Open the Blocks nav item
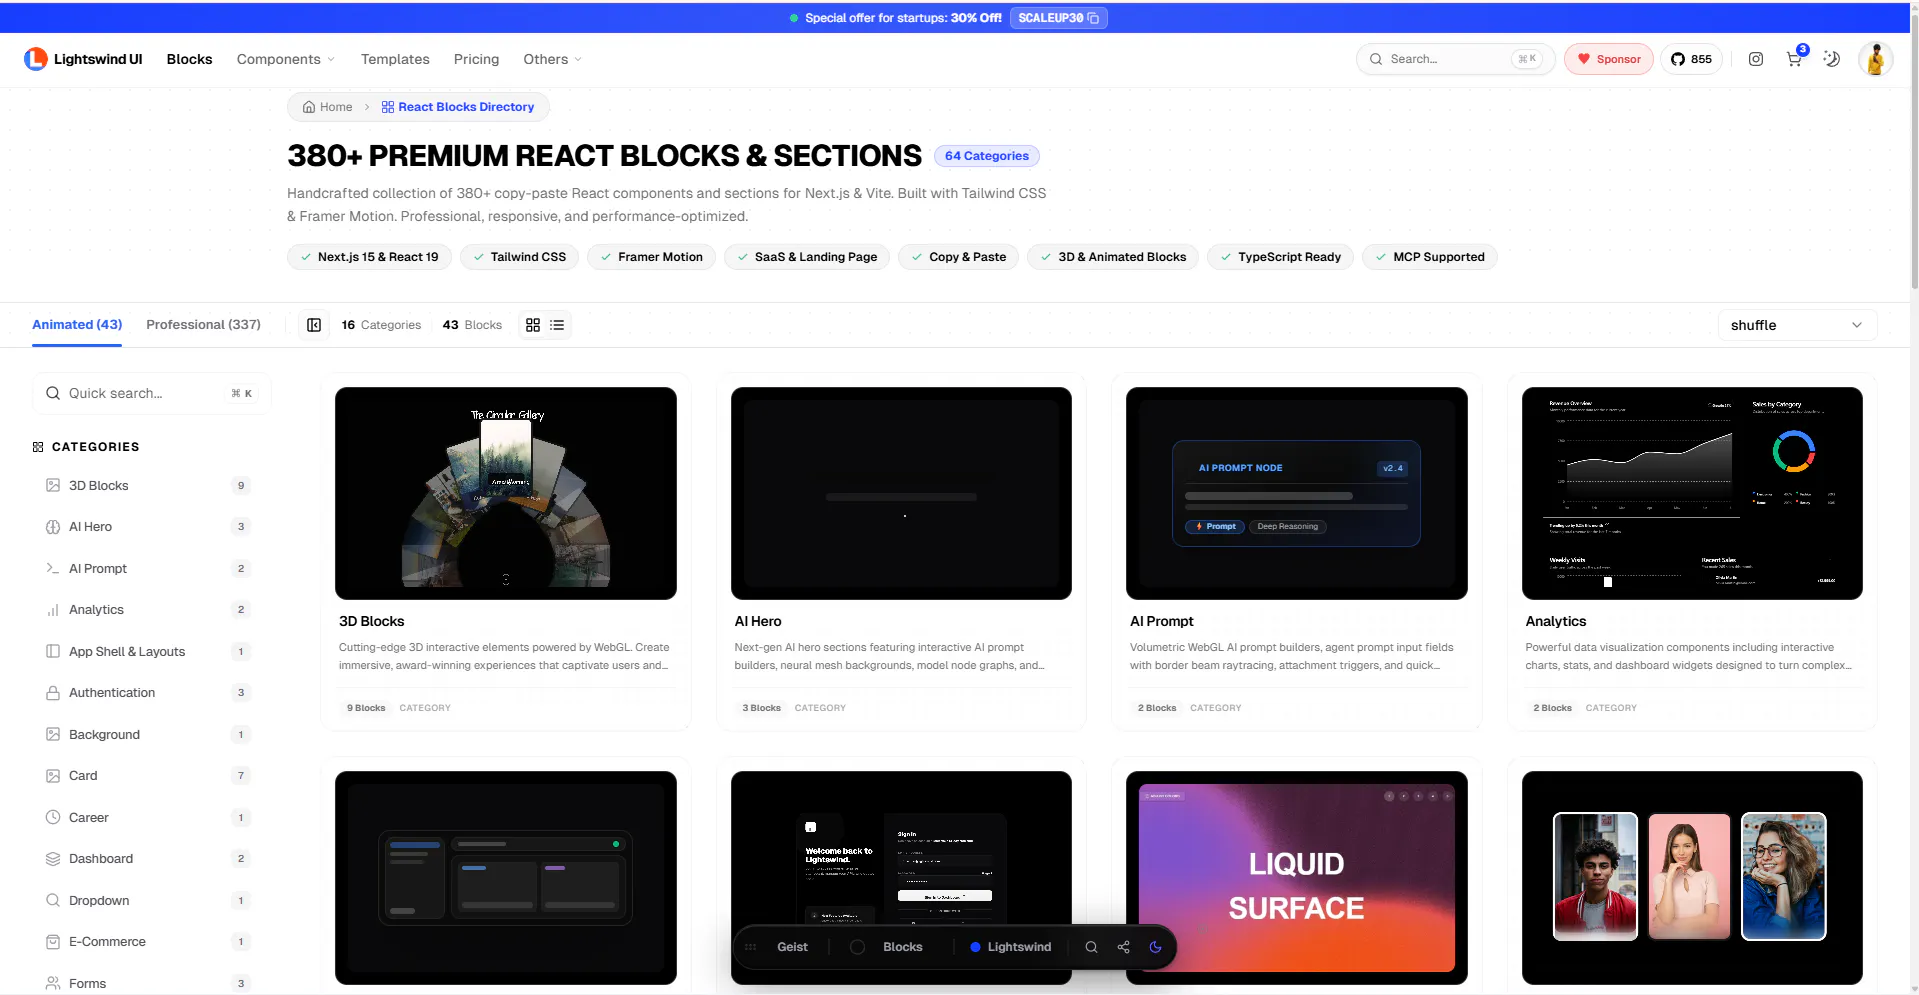The width and height of the screenshot is (1919, 995). coord(190,59)
